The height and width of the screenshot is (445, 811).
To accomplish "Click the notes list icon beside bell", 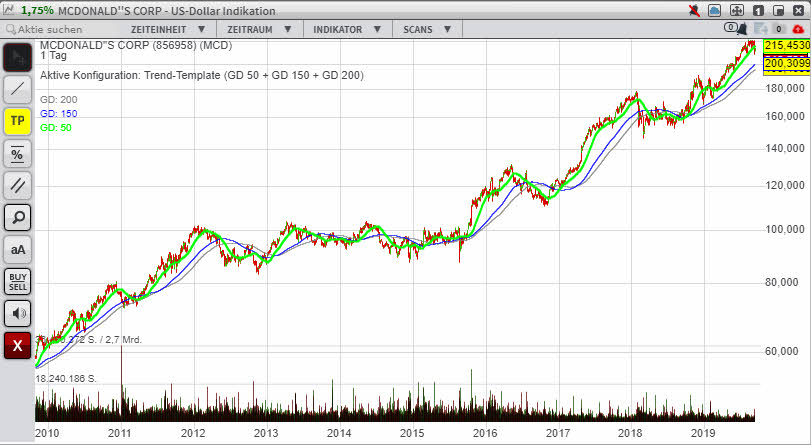I will (x=760, y=29).
